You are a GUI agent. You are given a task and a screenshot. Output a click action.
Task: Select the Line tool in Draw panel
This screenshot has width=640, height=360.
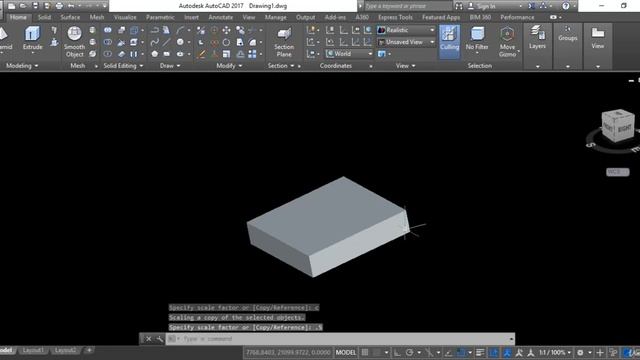167,42
